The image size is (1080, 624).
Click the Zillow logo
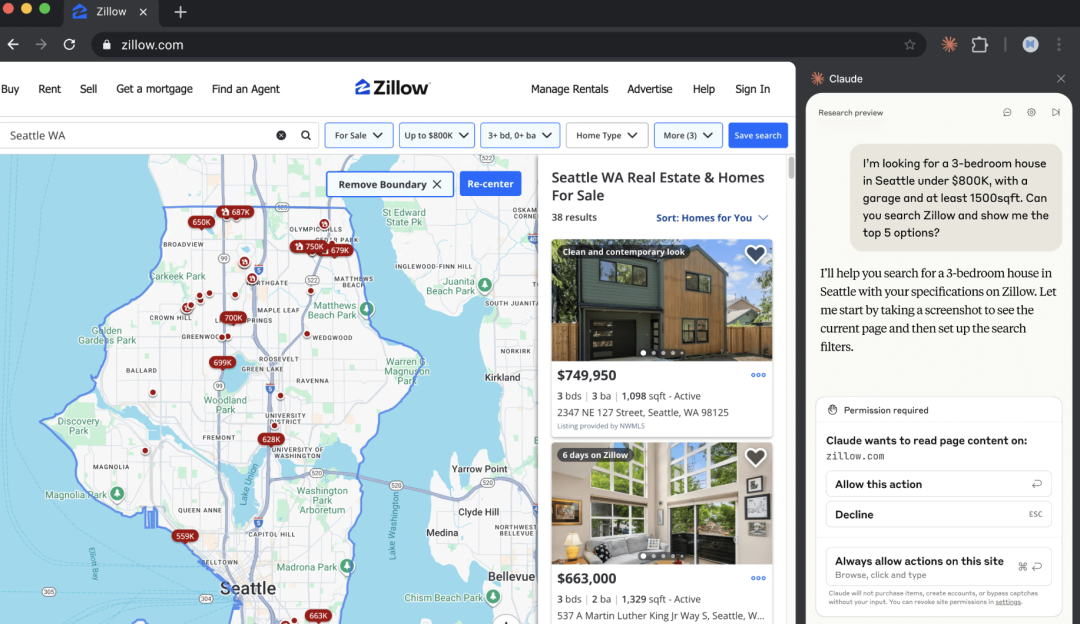tap(392, 88)
